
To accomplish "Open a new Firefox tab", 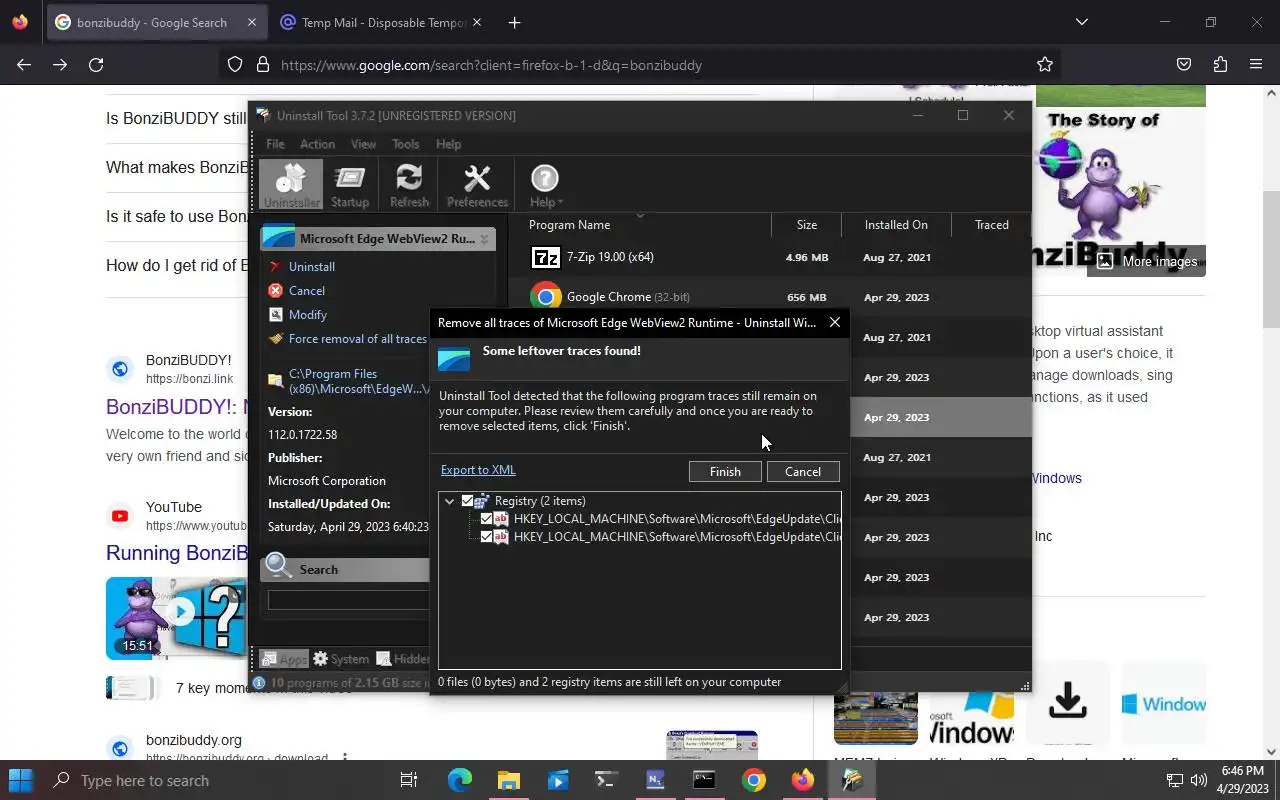I will [x=514, y=22].
